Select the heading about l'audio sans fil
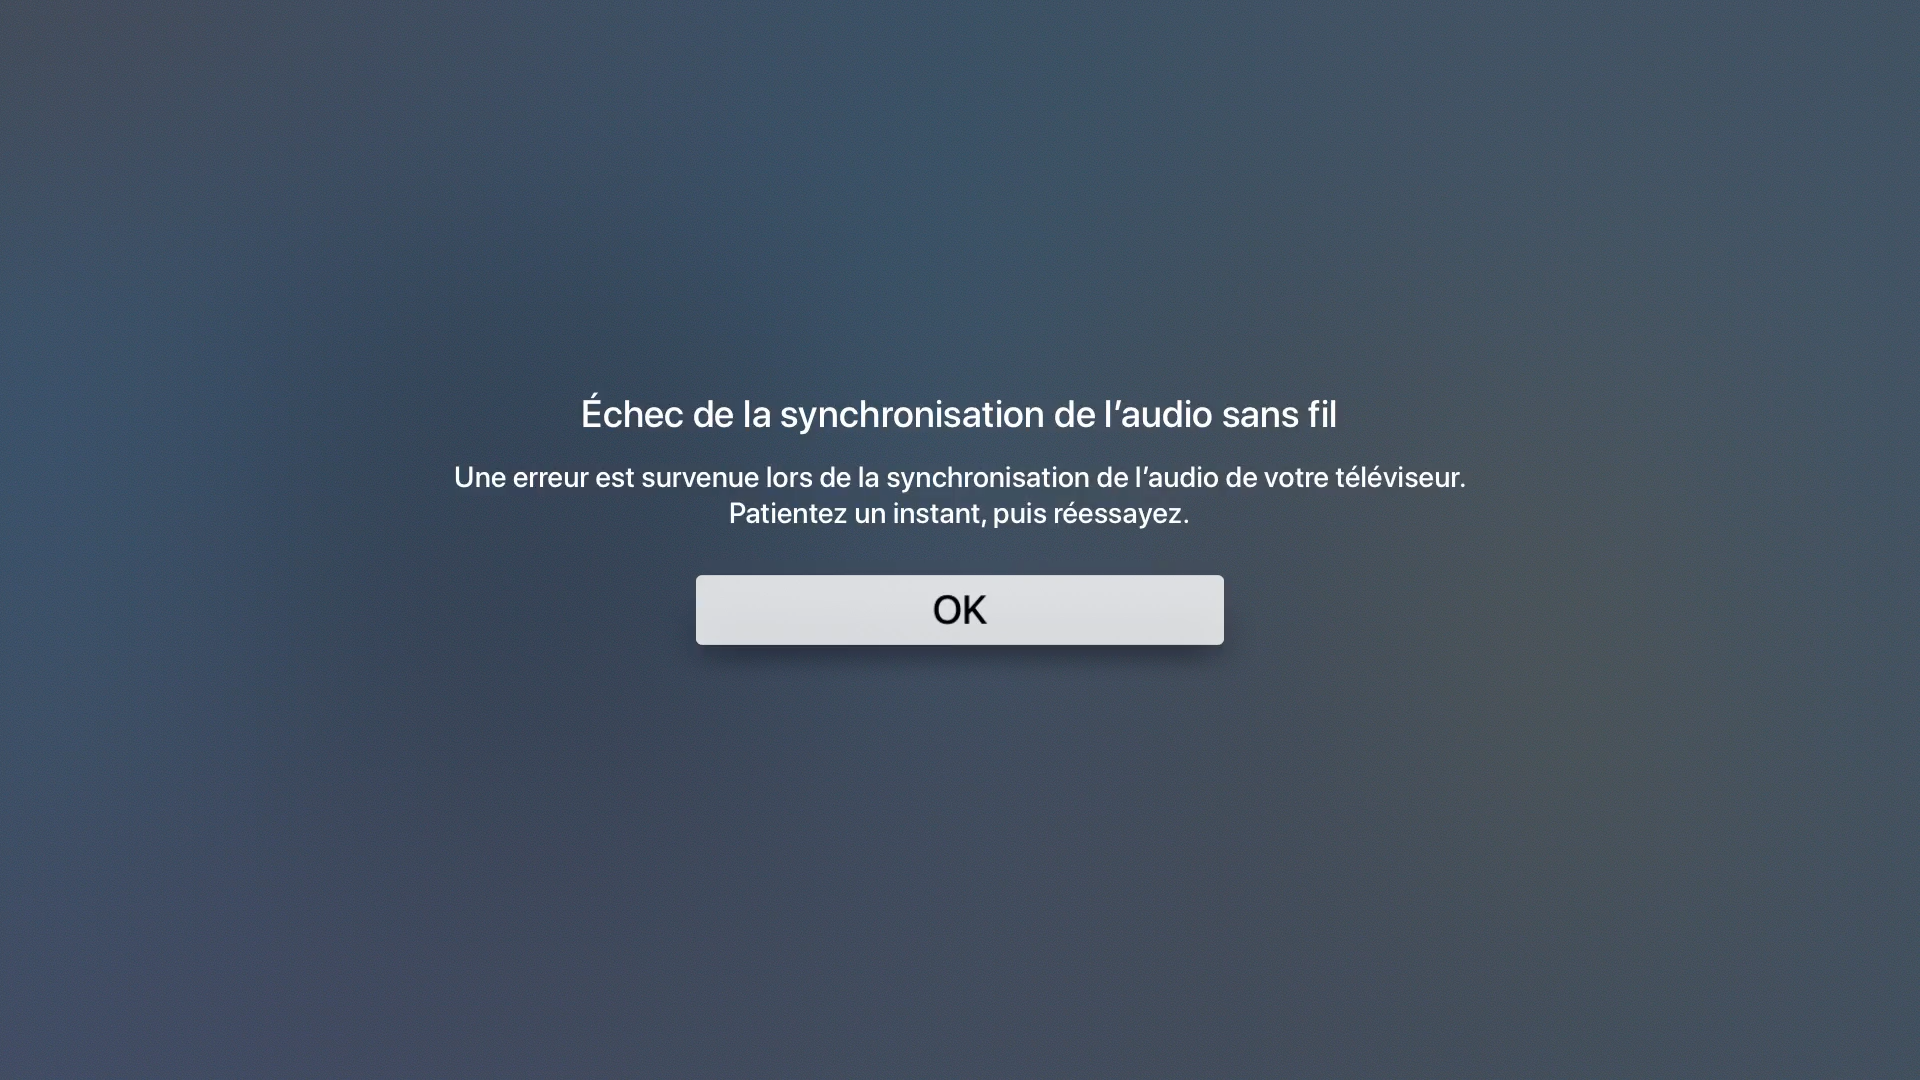 [x=959, y=413]
